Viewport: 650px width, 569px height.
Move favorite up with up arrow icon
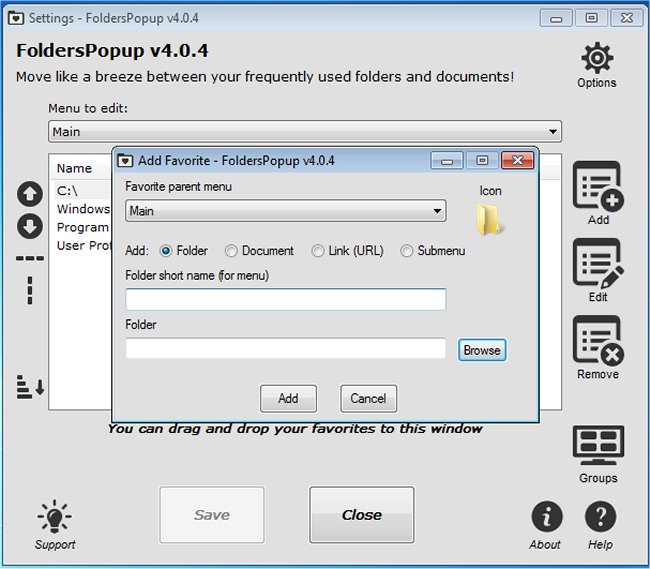click(30, 194)
